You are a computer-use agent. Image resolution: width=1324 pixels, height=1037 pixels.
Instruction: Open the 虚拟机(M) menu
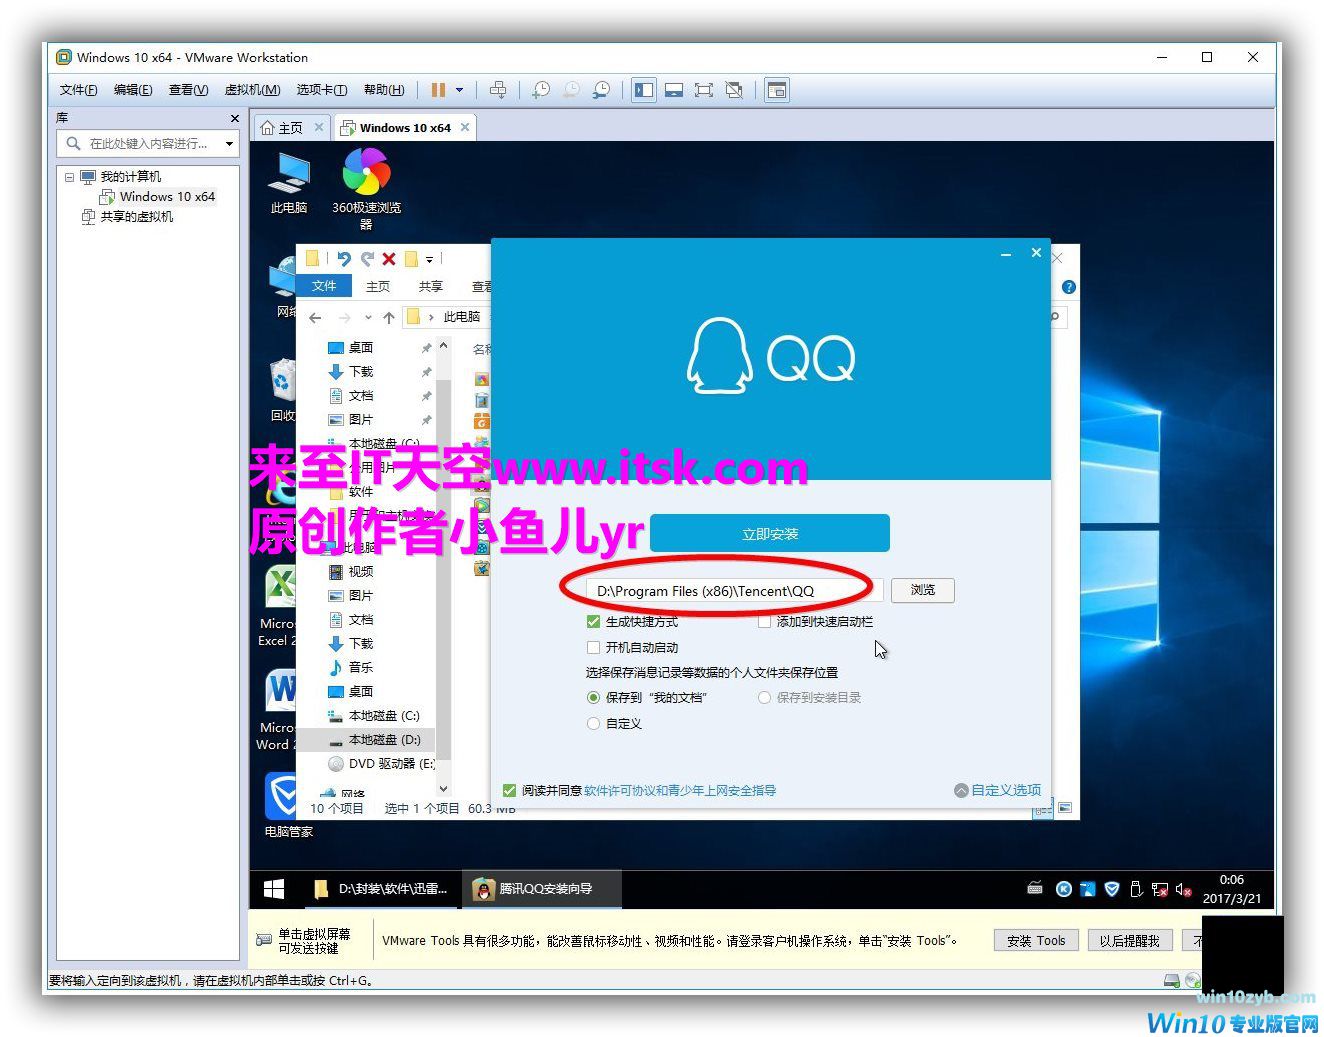point(252,90)
